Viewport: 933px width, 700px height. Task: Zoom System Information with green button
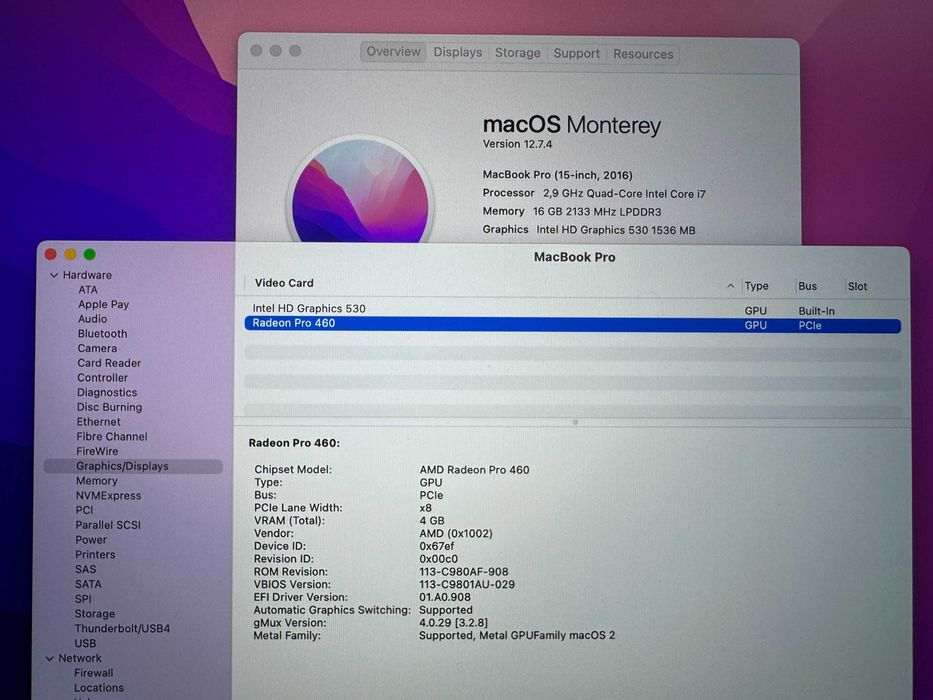click(90, 255)
